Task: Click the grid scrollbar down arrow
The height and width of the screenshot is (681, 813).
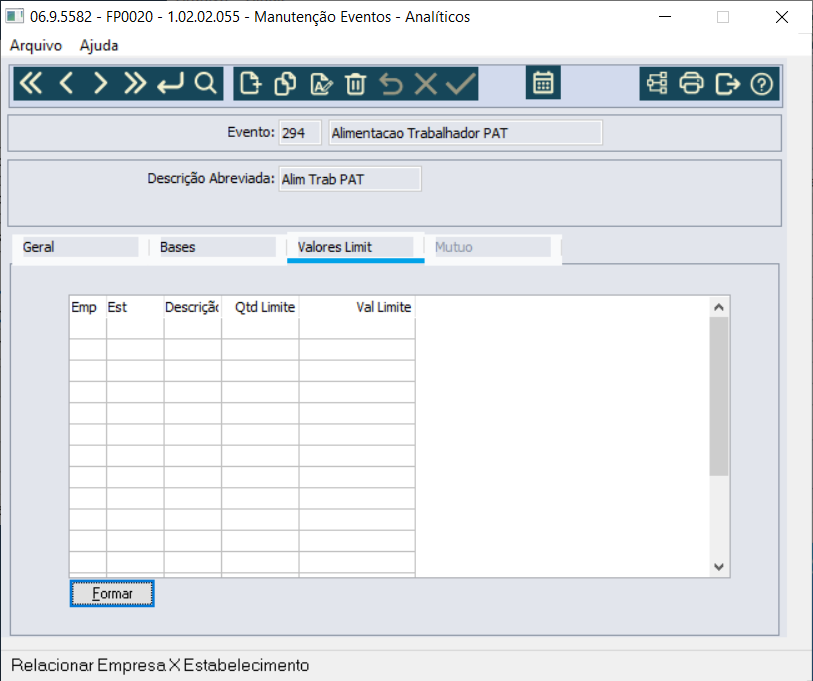Action: [719, 566]
